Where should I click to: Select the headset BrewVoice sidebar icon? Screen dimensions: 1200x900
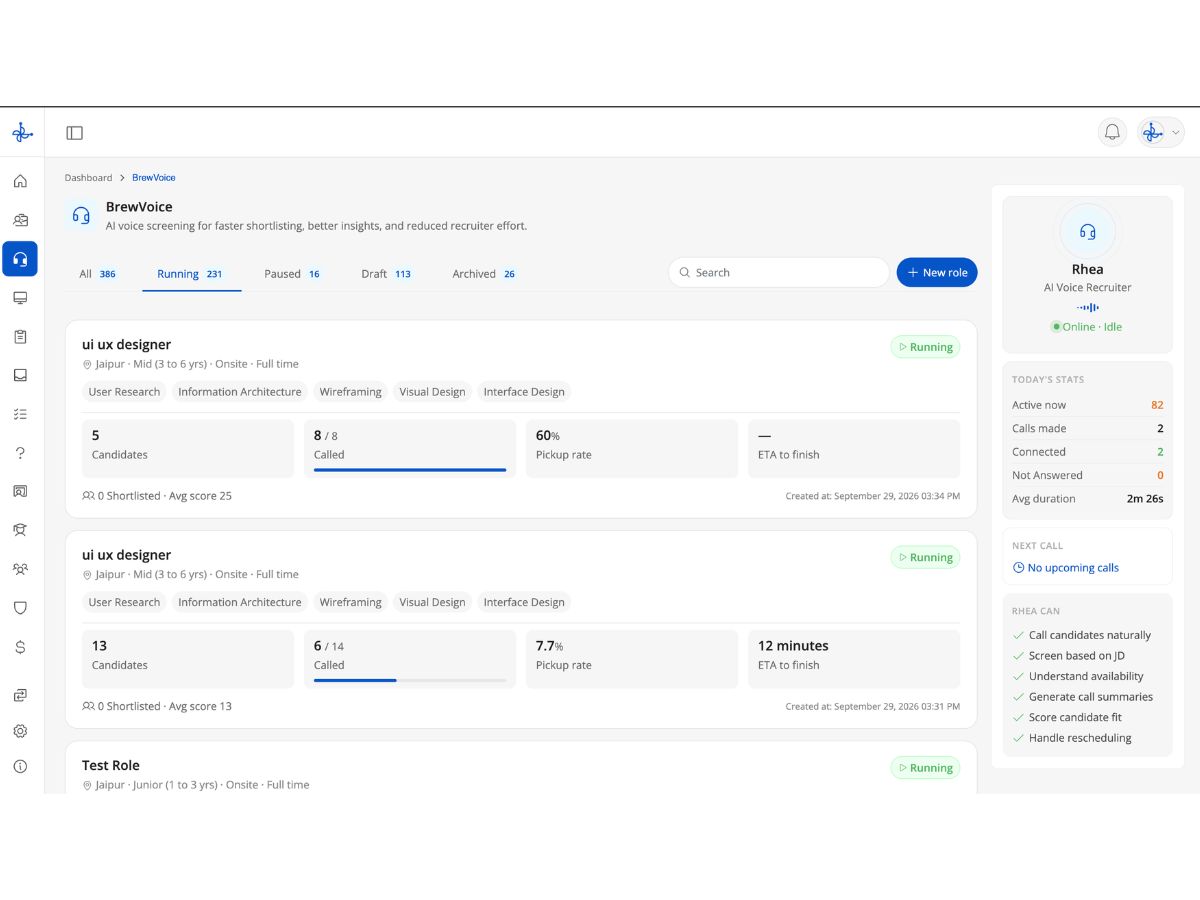[20, 259]
